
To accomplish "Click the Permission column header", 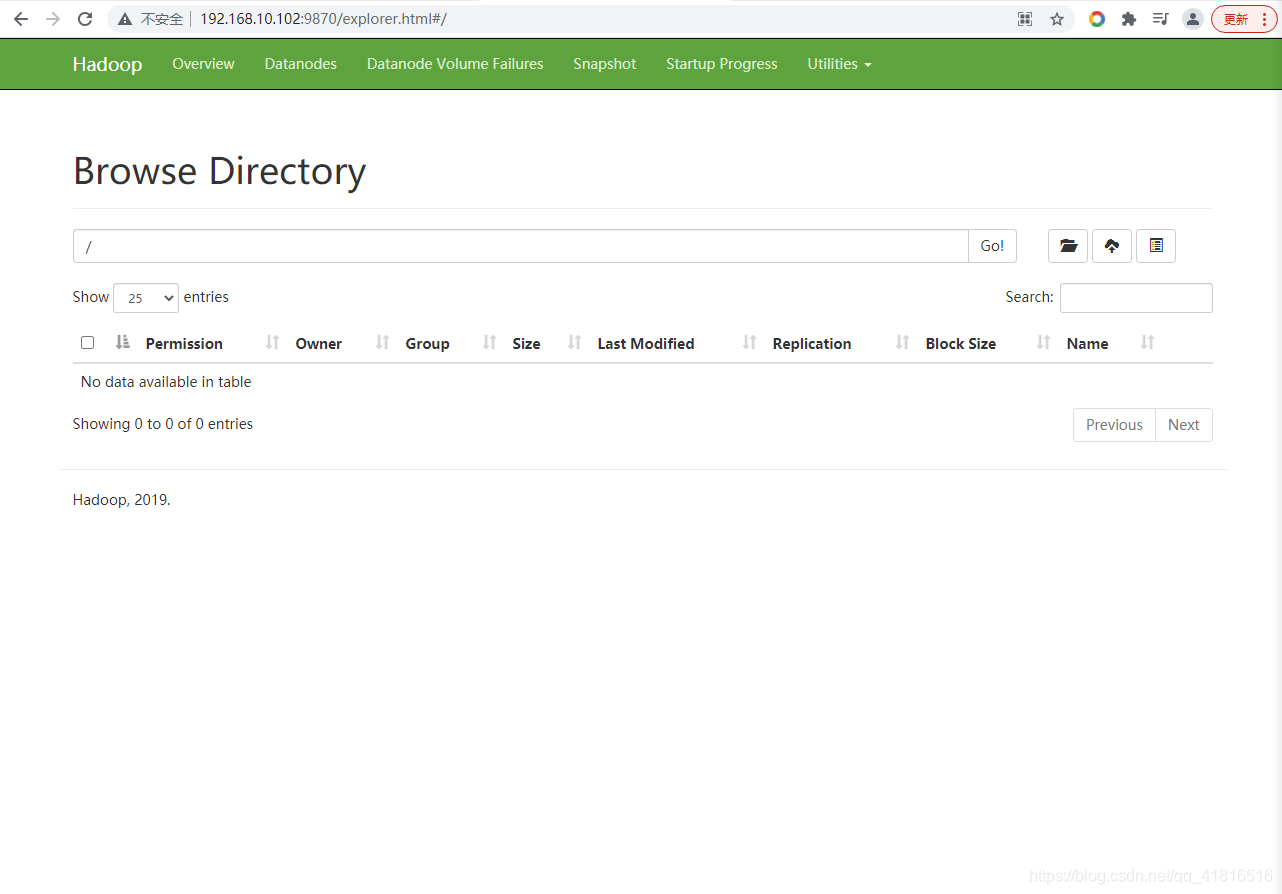I will [x=184, y=344].
